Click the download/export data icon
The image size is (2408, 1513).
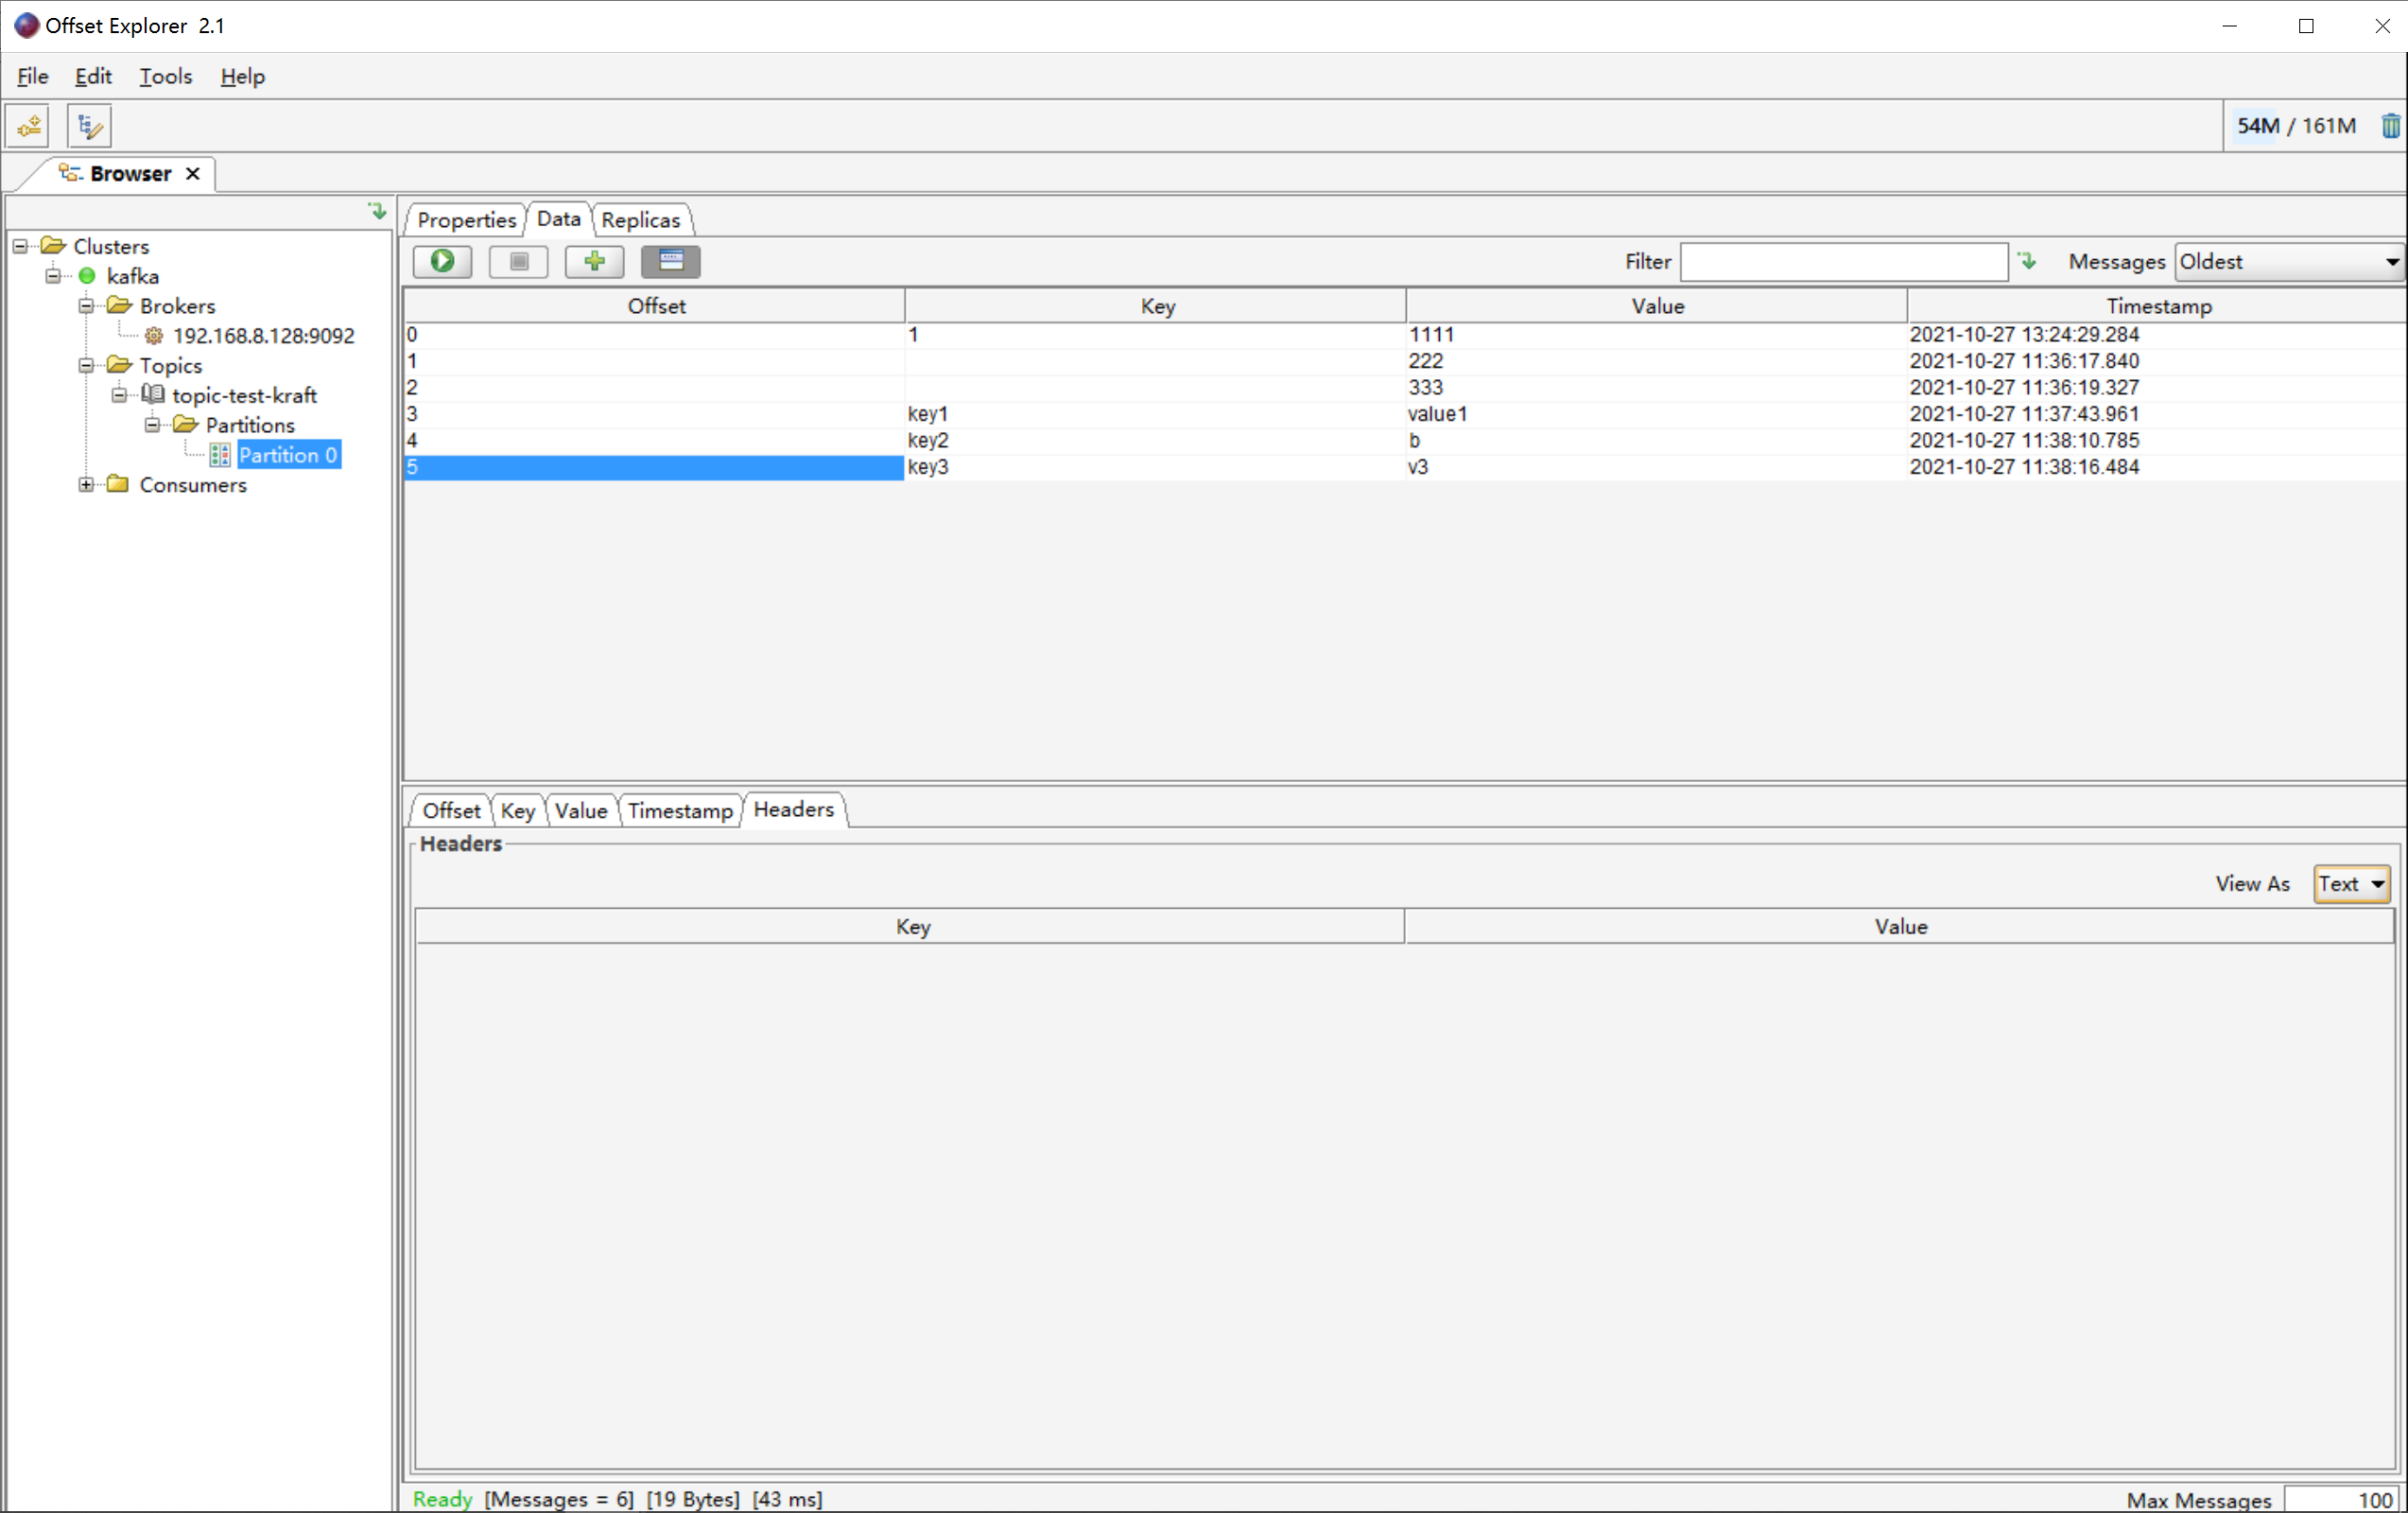click(2026, 260)
